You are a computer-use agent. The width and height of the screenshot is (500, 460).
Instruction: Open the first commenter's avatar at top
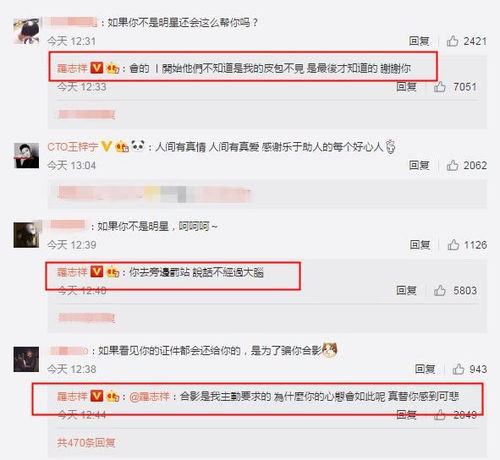tap(26, 31)
